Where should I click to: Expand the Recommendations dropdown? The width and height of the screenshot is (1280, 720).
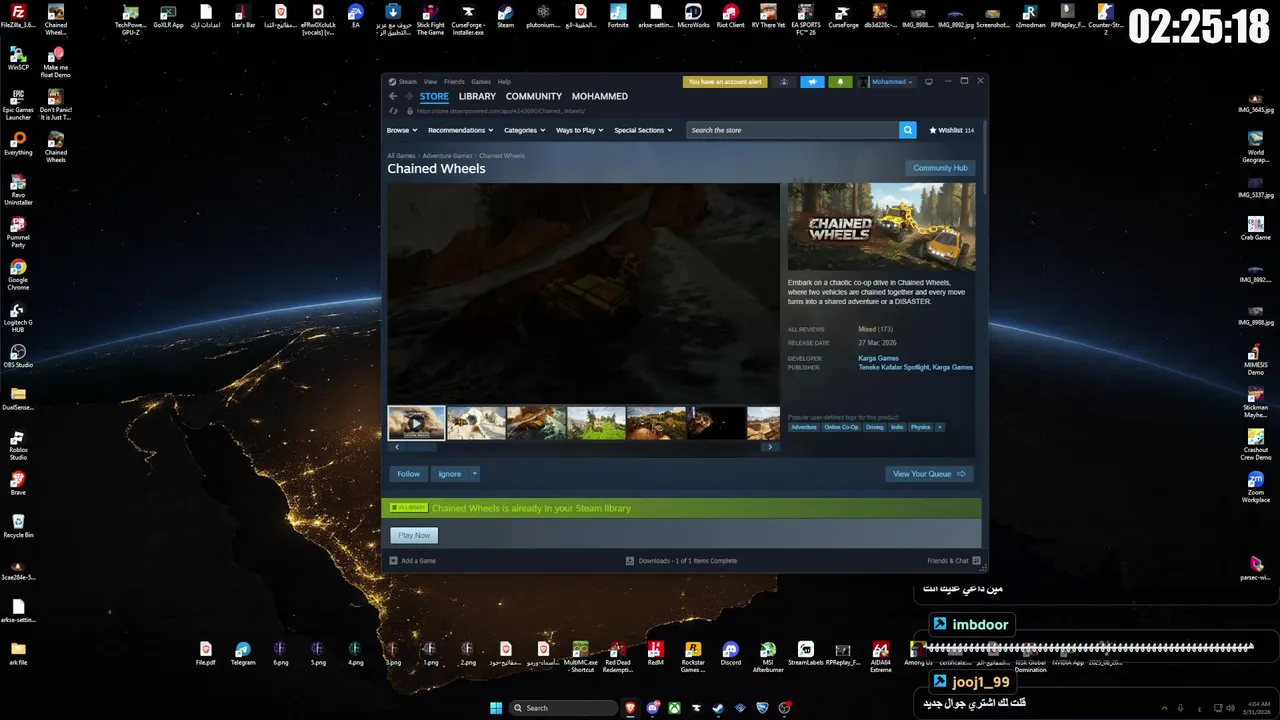pyautogui.click(x=460, y=130)
